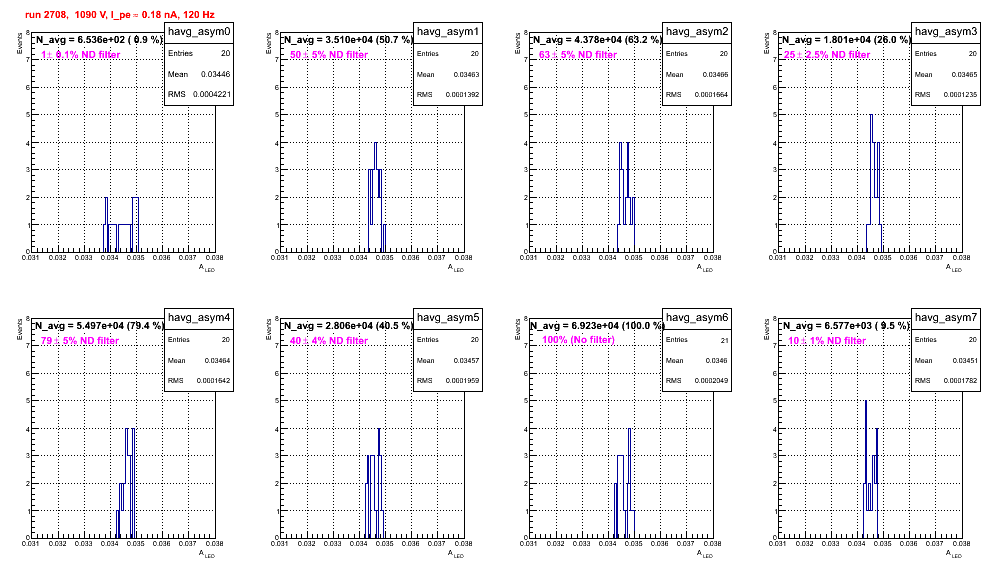Pick the magenta '25± 2.5% ND filter' label
The width and height of the screenshot is (996, 572).
point(827,55)
